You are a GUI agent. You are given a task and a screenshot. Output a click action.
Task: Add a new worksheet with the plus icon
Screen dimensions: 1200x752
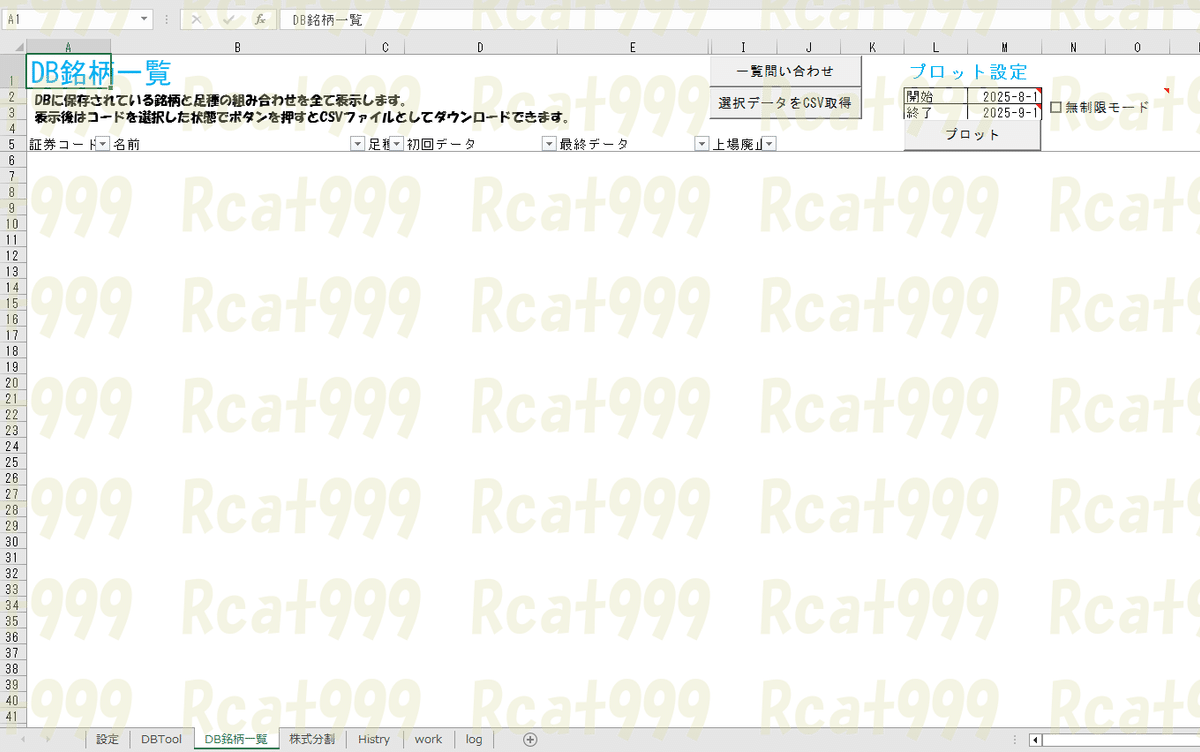(530, 739)
